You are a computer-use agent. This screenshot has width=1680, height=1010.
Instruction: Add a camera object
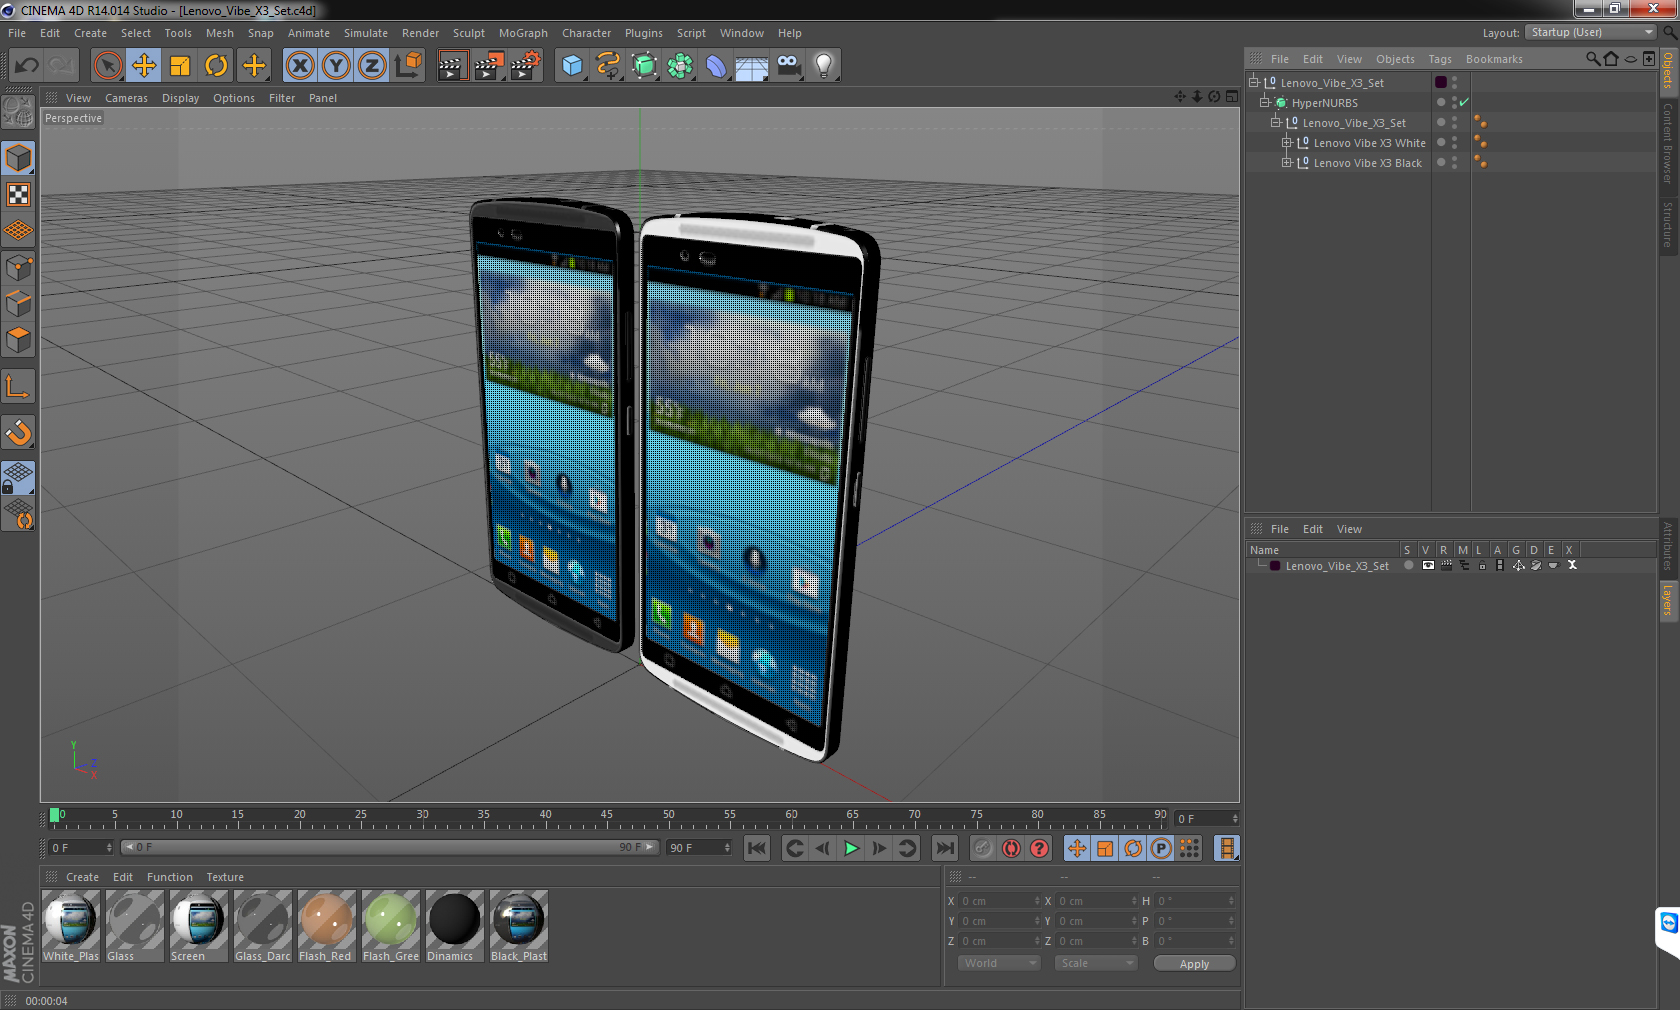[788, 66]
